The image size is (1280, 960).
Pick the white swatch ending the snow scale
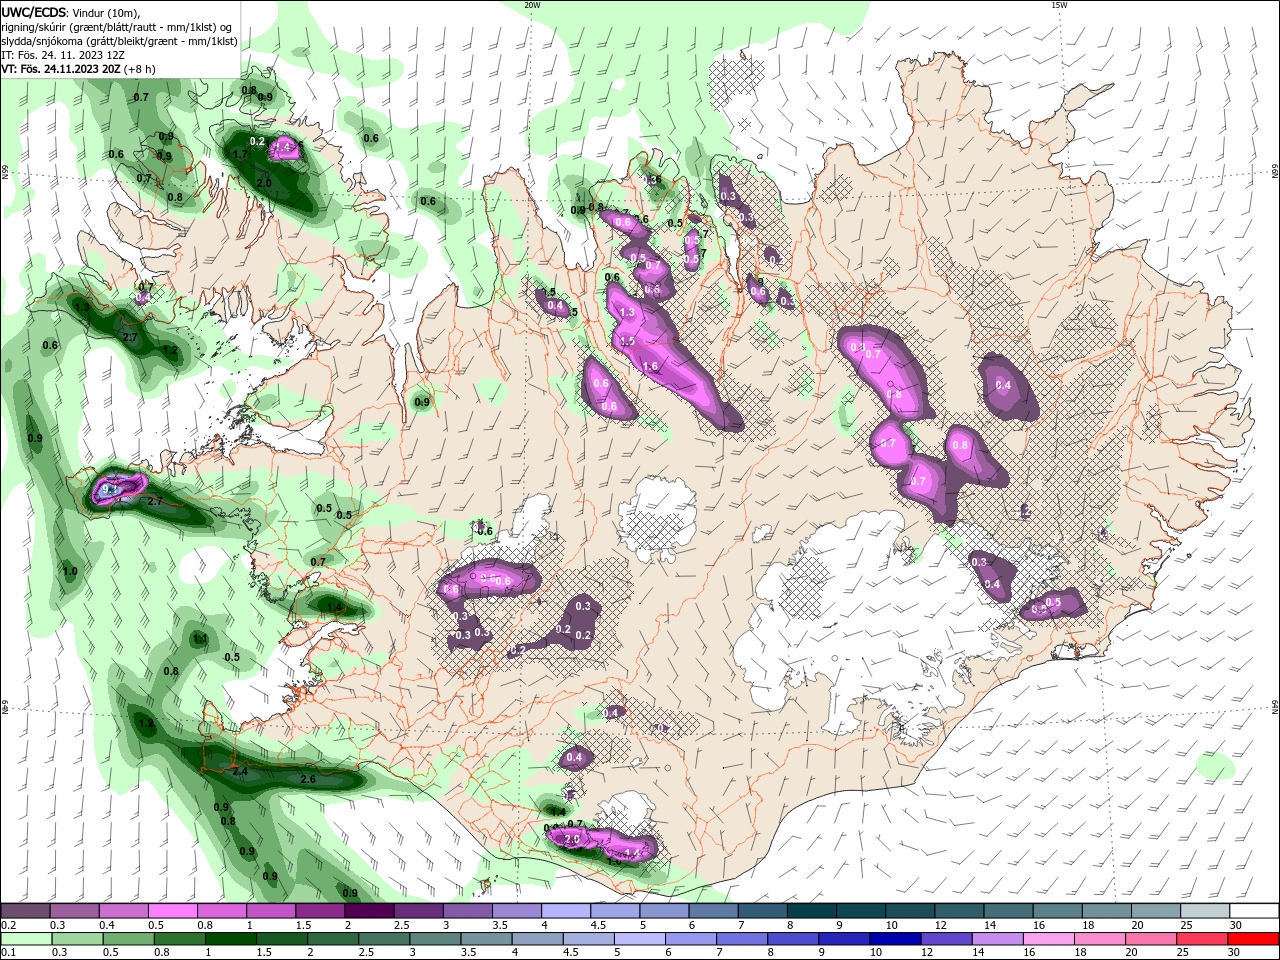(x=1254, y=911)
